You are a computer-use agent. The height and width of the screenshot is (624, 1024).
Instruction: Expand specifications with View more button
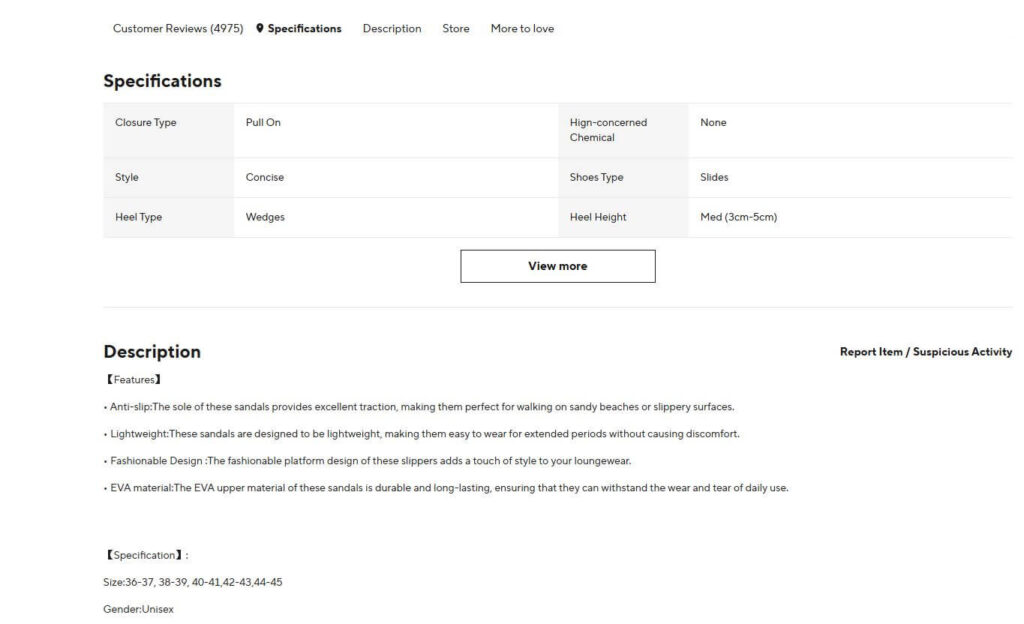(x=558, y=266)
